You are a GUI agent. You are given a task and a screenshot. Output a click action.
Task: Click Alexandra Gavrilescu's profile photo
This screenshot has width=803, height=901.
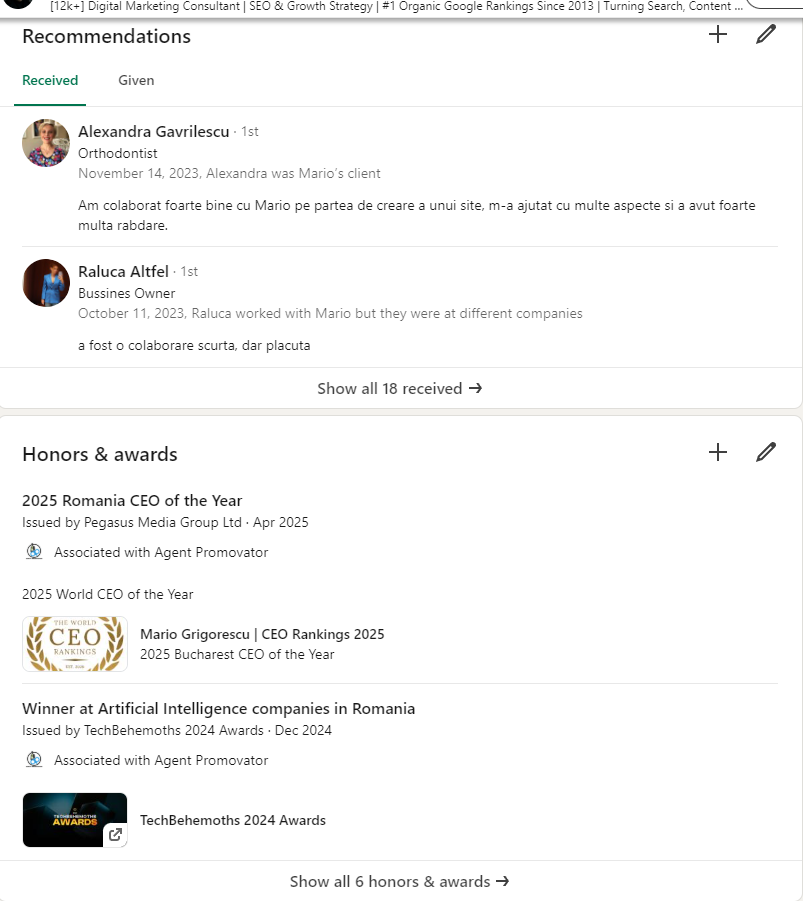45,143
